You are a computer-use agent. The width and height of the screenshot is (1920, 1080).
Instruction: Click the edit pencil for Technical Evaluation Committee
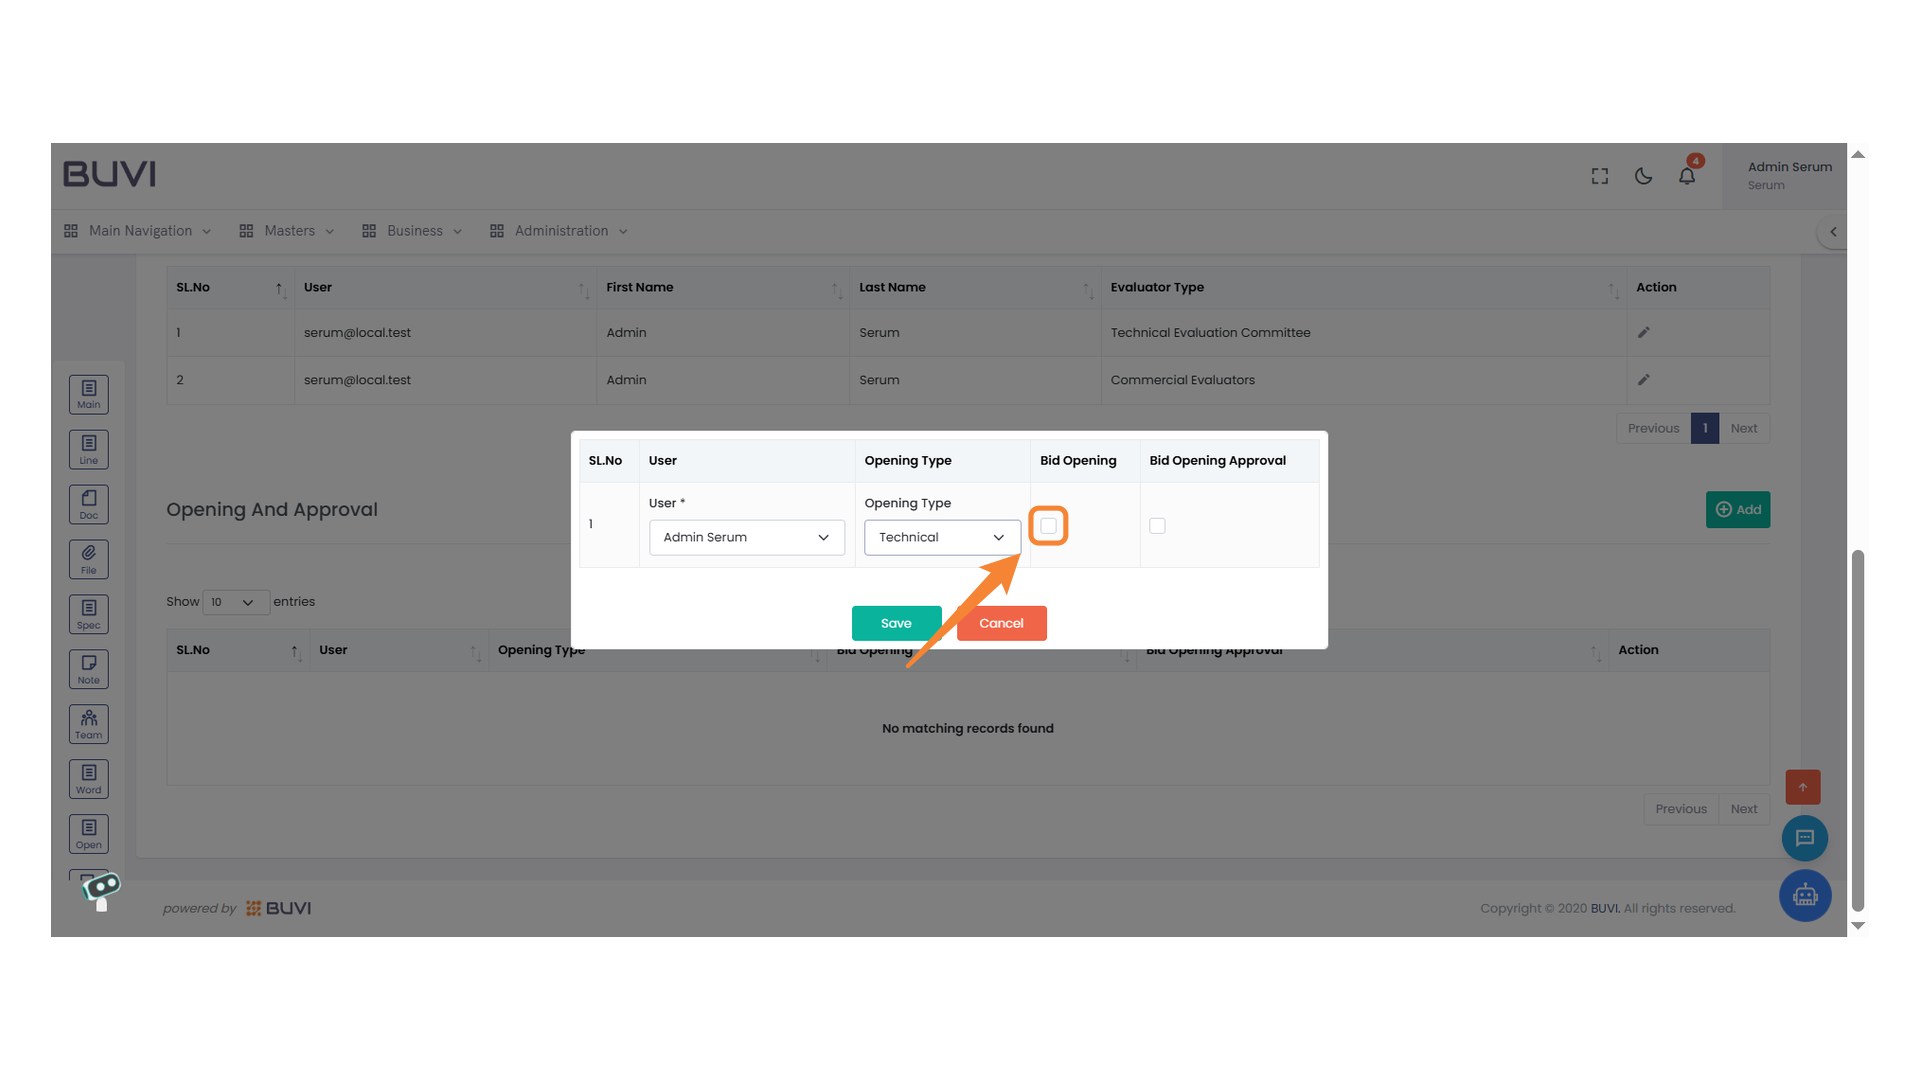(x=1644, y=332)
